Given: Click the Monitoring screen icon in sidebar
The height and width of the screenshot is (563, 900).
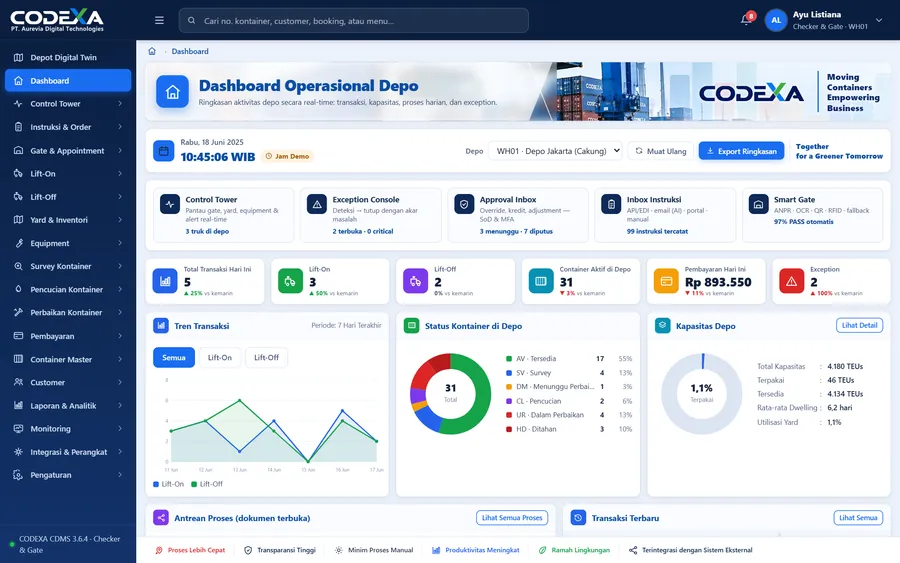Looking at the screenshot, I should [x=18, y=429].
